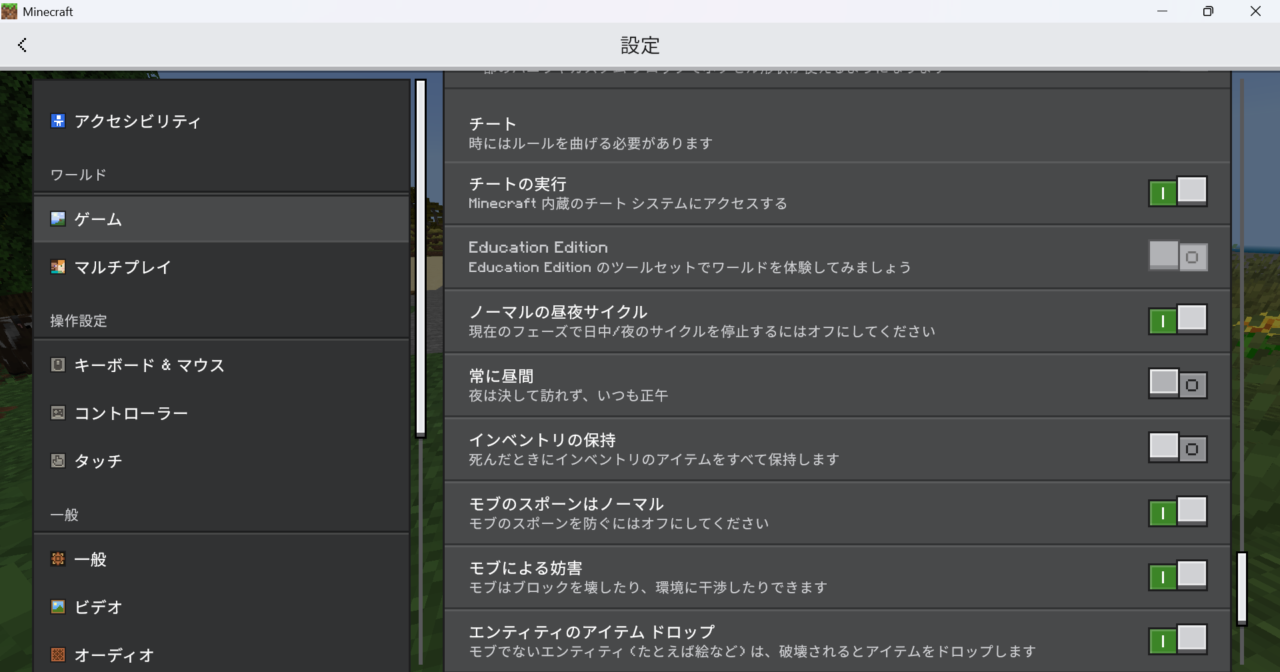The width and height of the screenshot is (1280, 672).
Task: Click the ゲーム landscape icon in the sidebar
Action: click(x=58, y=218)
